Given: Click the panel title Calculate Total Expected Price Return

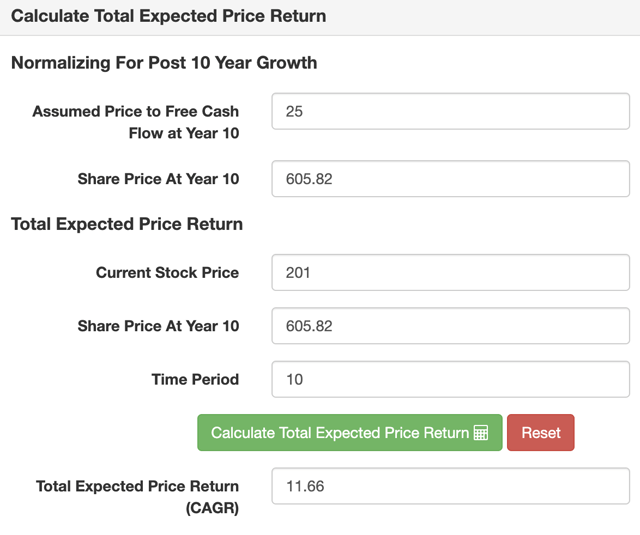Looking at the screenshot, I should tap(169, 16).
